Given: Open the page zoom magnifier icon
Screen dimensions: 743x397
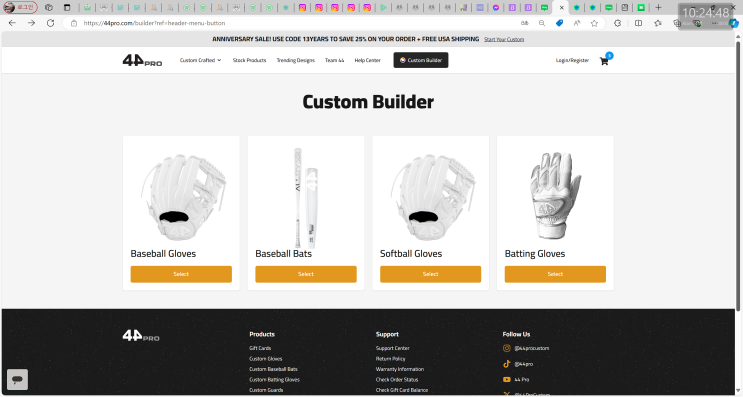Looking at the screenshot, I should pos(542,23).
